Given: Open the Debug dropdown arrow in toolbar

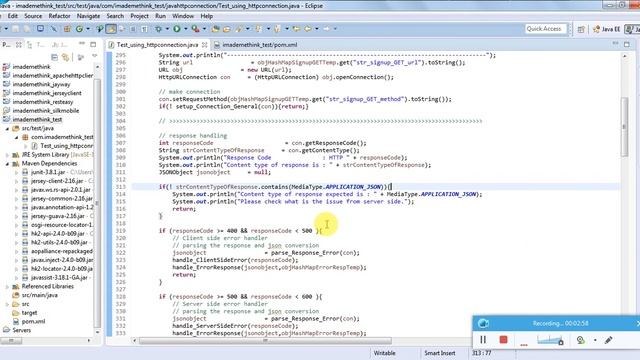Looking at the screenshot, I should (167, 29).
